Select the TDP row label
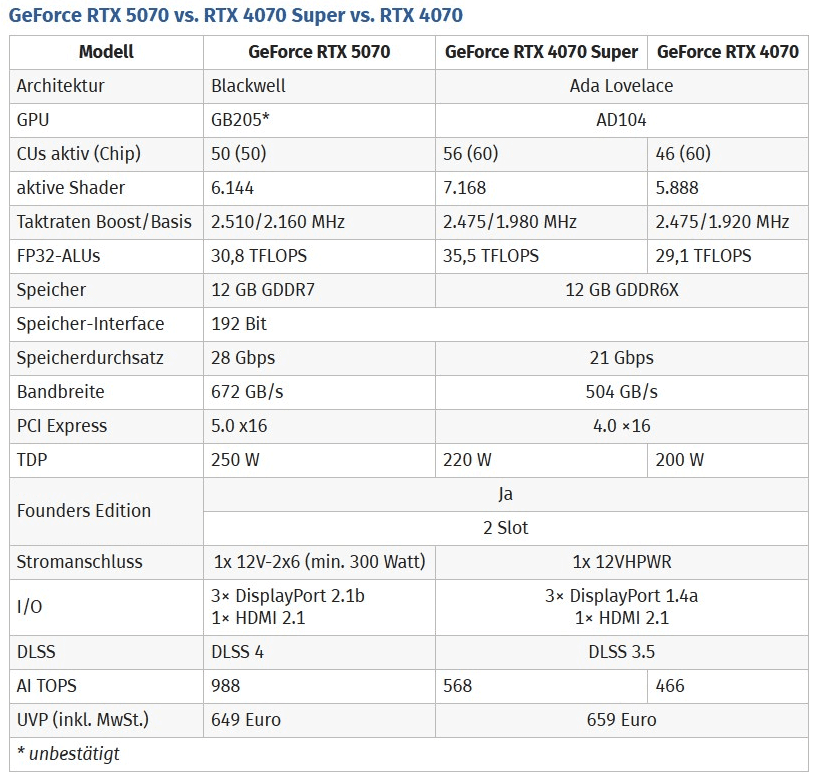The height and width of the screenshot is (774, 819). coord(32,459)
